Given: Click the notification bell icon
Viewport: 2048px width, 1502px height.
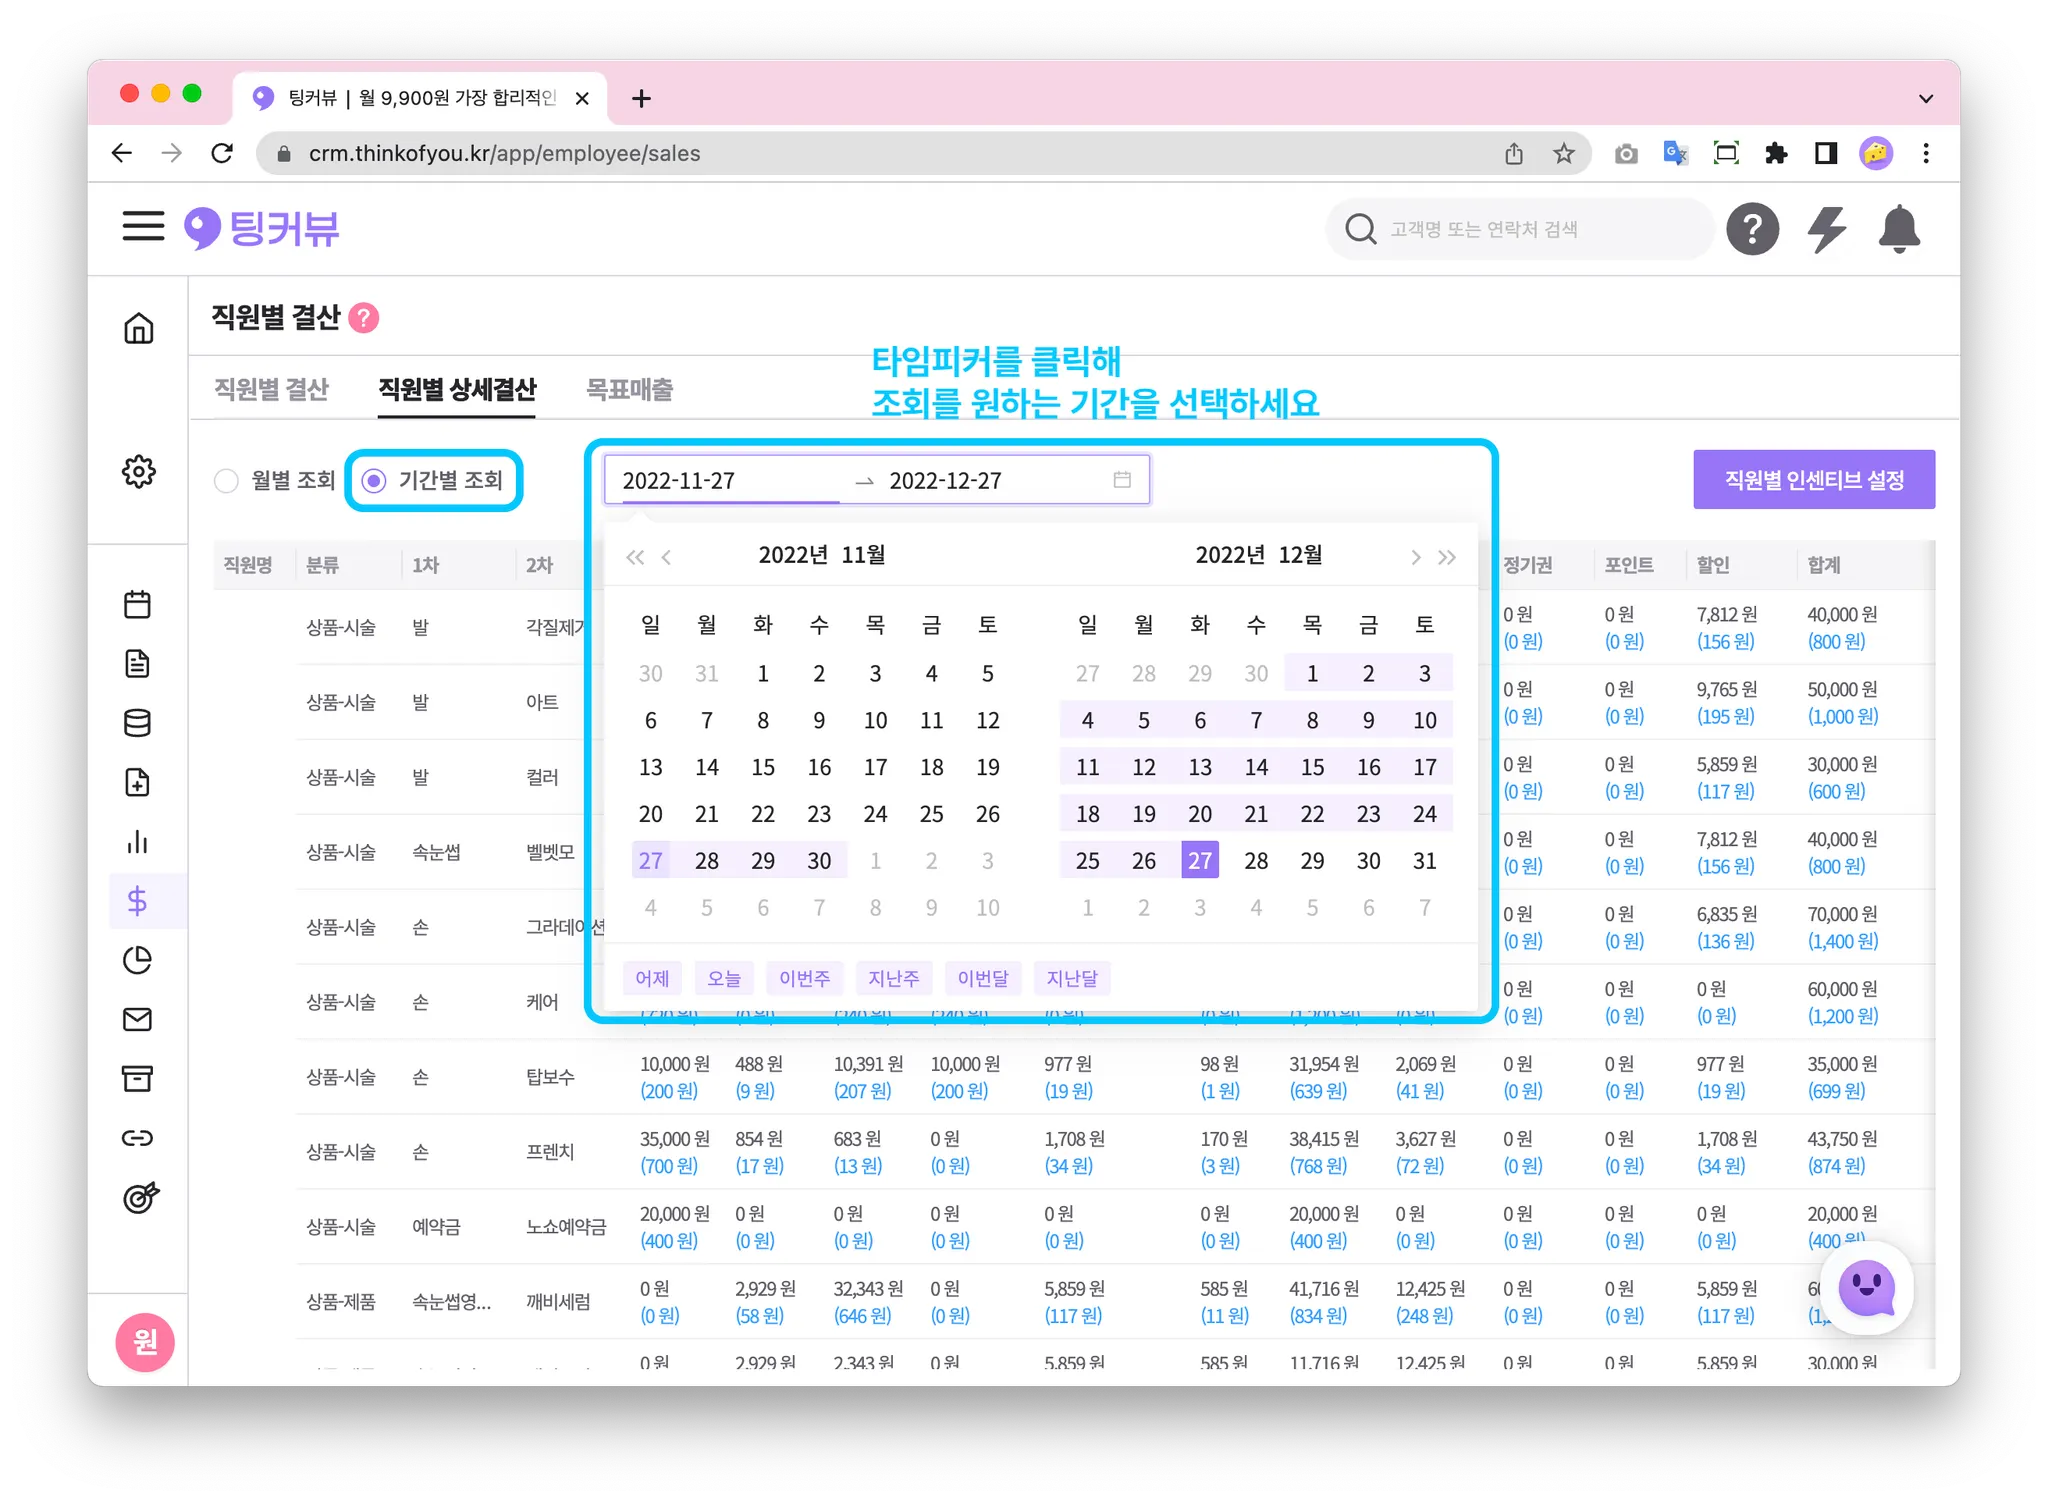Looking at the screenshot, I should coord(1898,230).
